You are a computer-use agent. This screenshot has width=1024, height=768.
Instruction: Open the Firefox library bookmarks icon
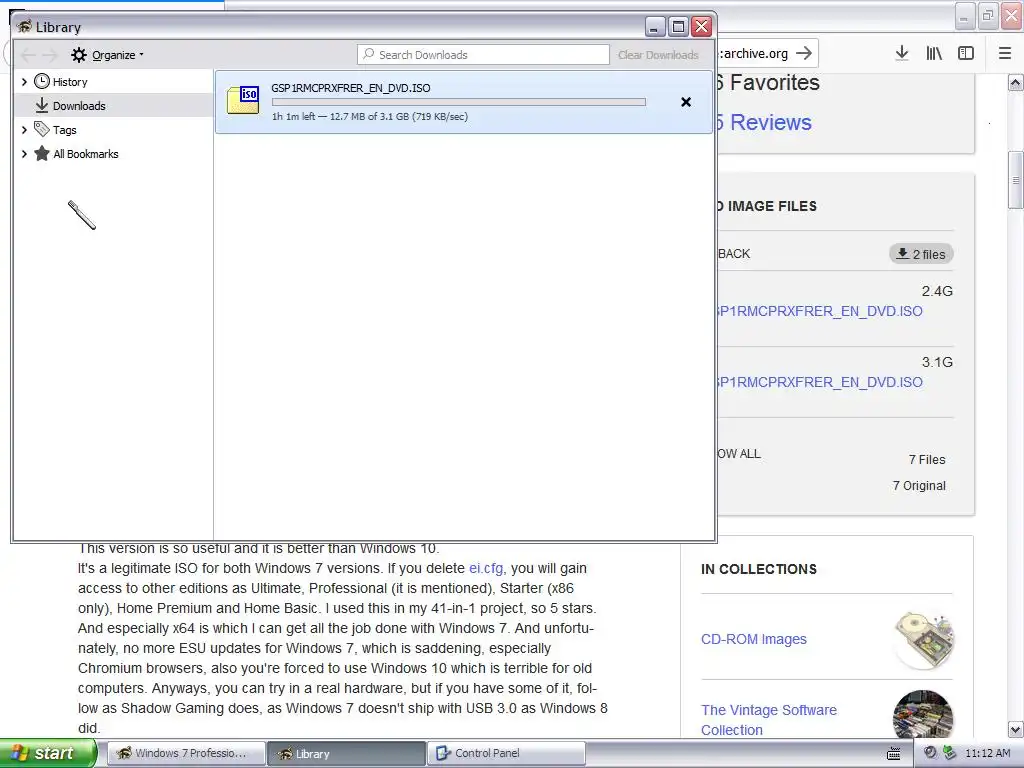pos(934,53)
